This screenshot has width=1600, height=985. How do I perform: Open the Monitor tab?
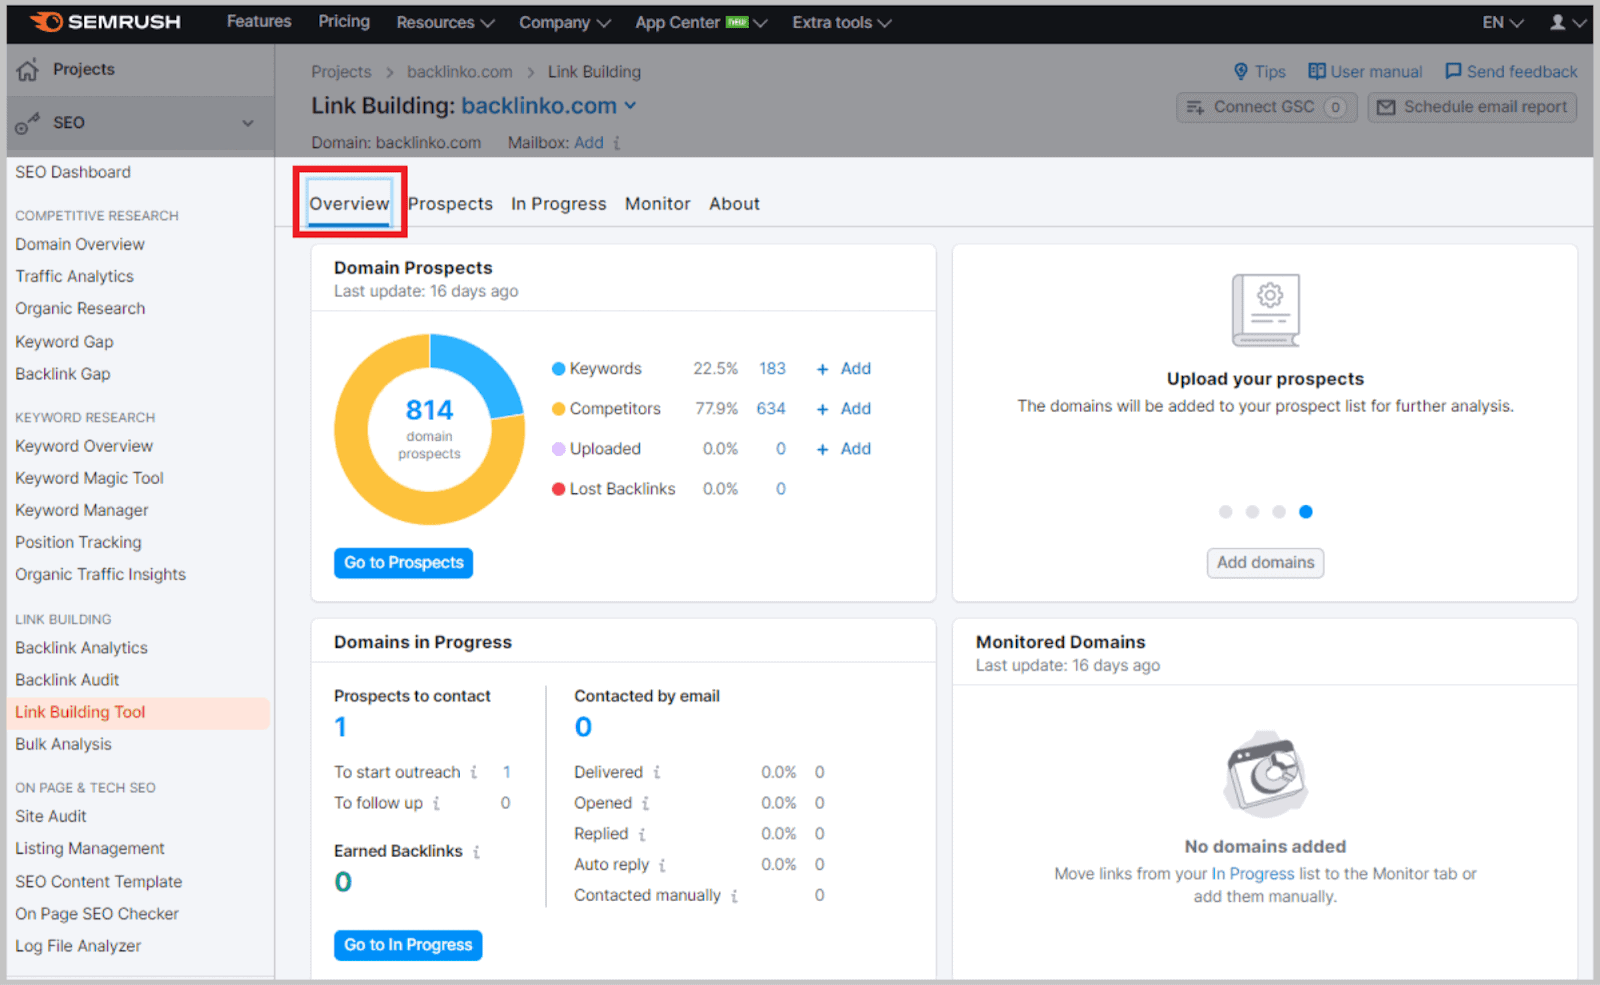657,204
